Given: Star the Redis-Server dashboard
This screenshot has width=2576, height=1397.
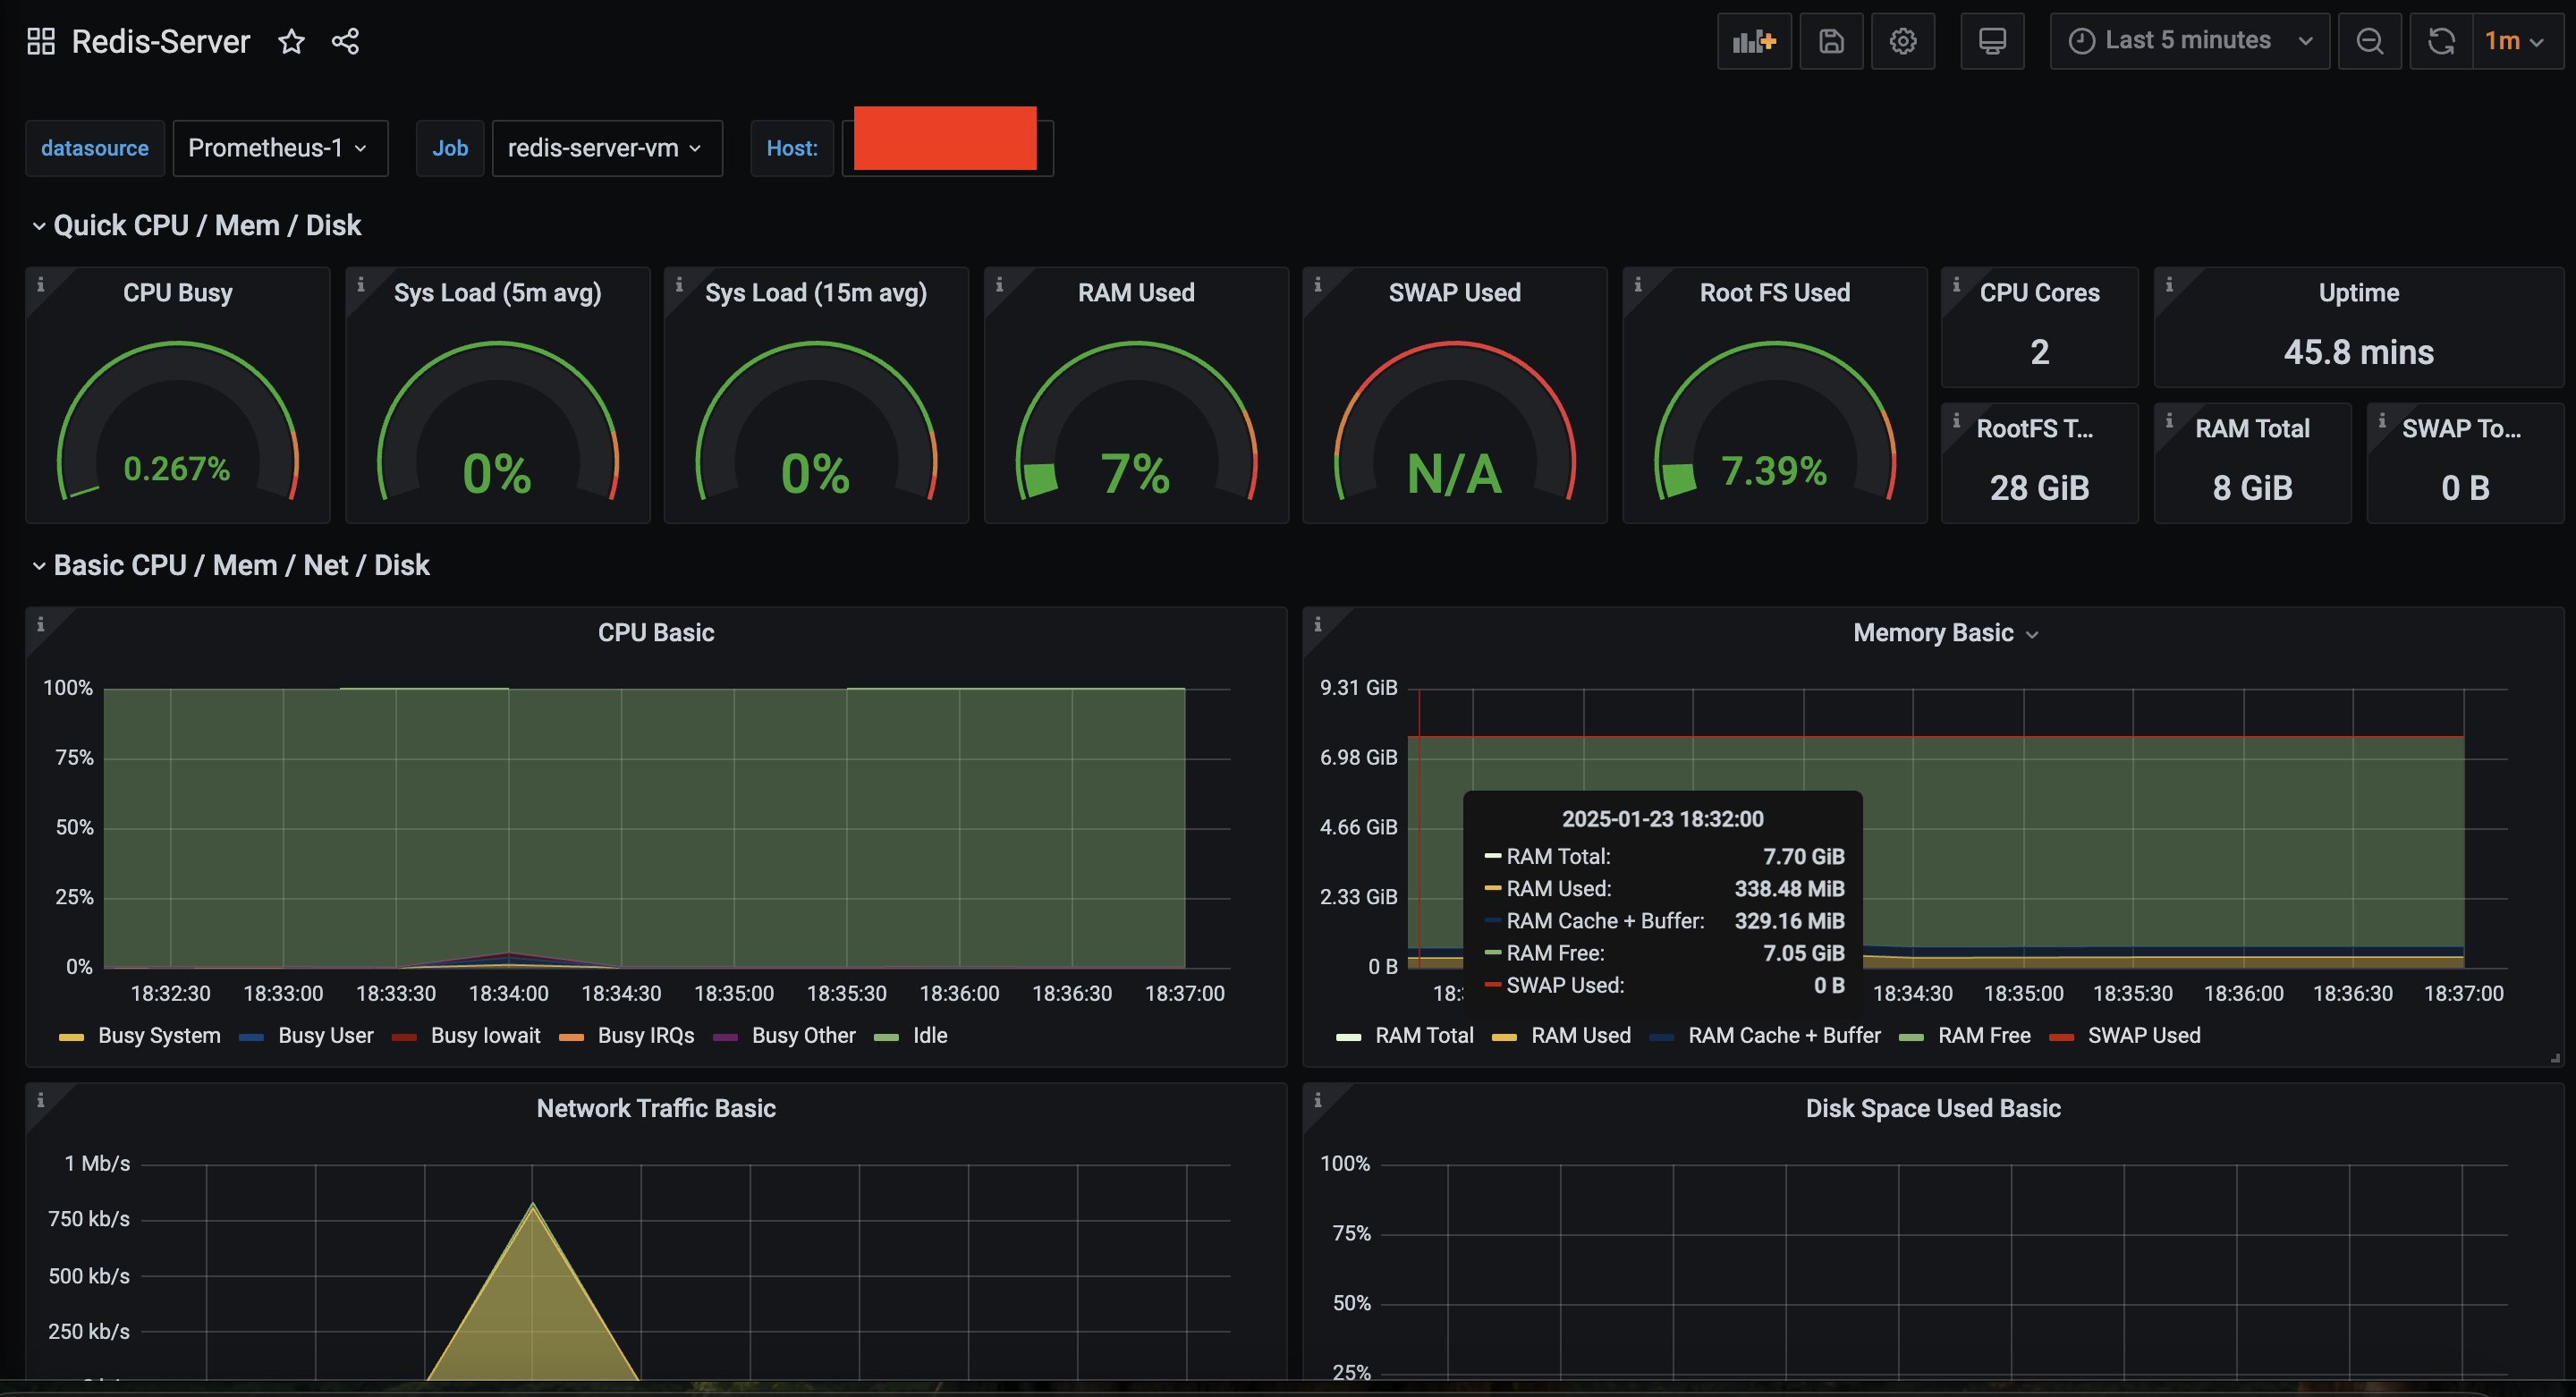Looking at the screenshot, I should tap(291, 41).
